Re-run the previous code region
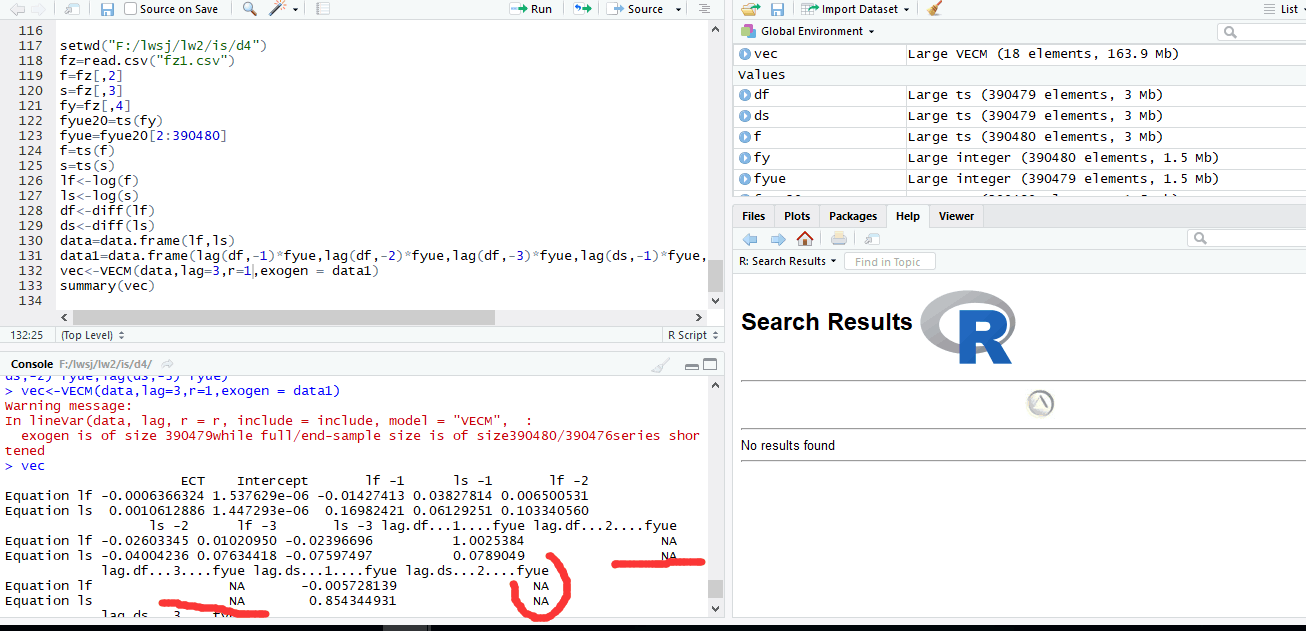This screenshot has height=631, width=1306. (x=582, y=9)
